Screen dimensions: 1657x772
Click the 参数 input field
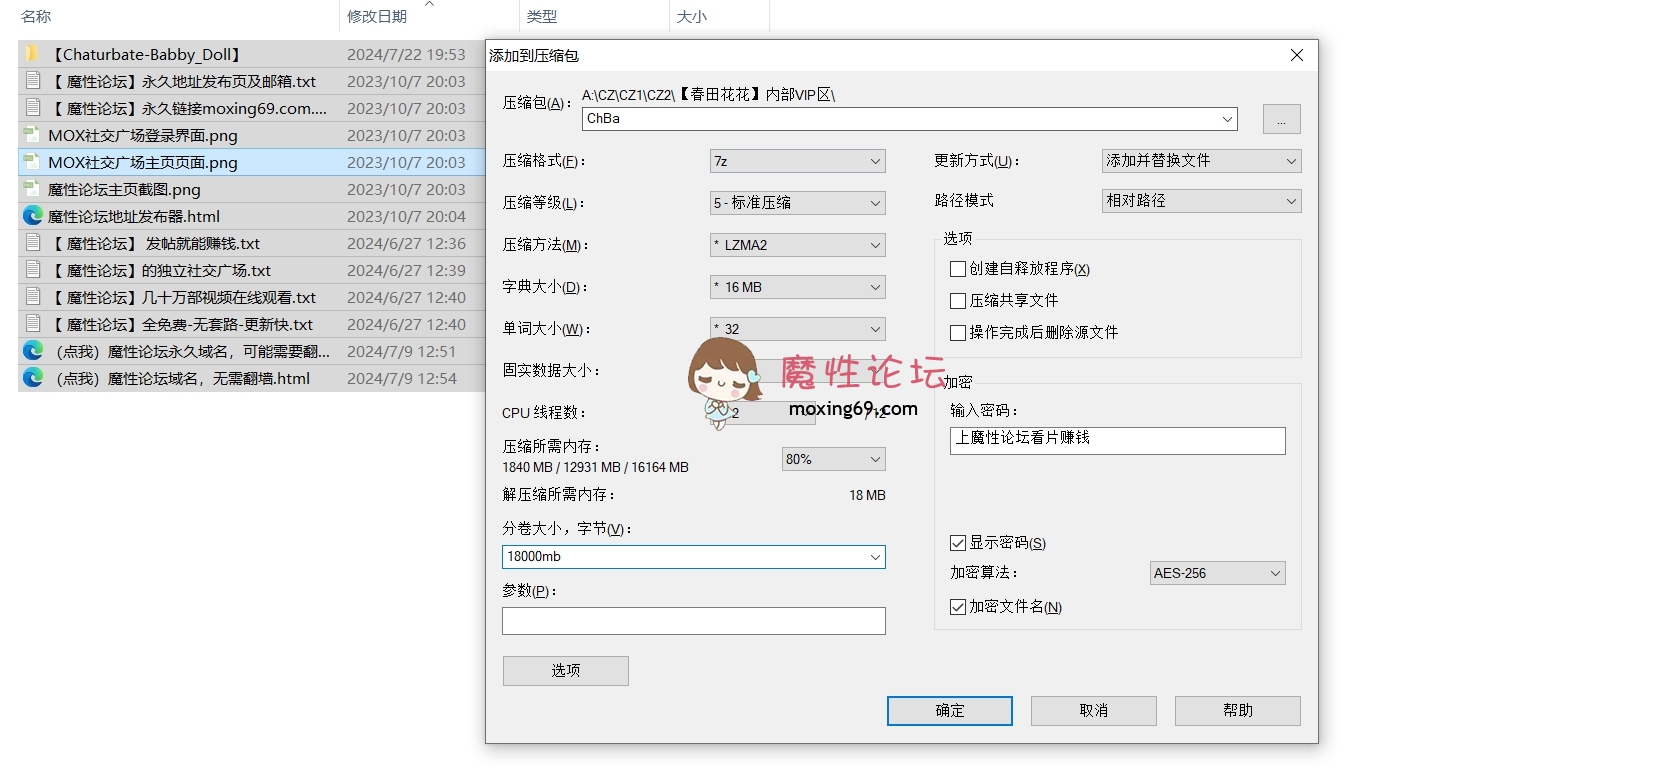(x=694, y=621)
